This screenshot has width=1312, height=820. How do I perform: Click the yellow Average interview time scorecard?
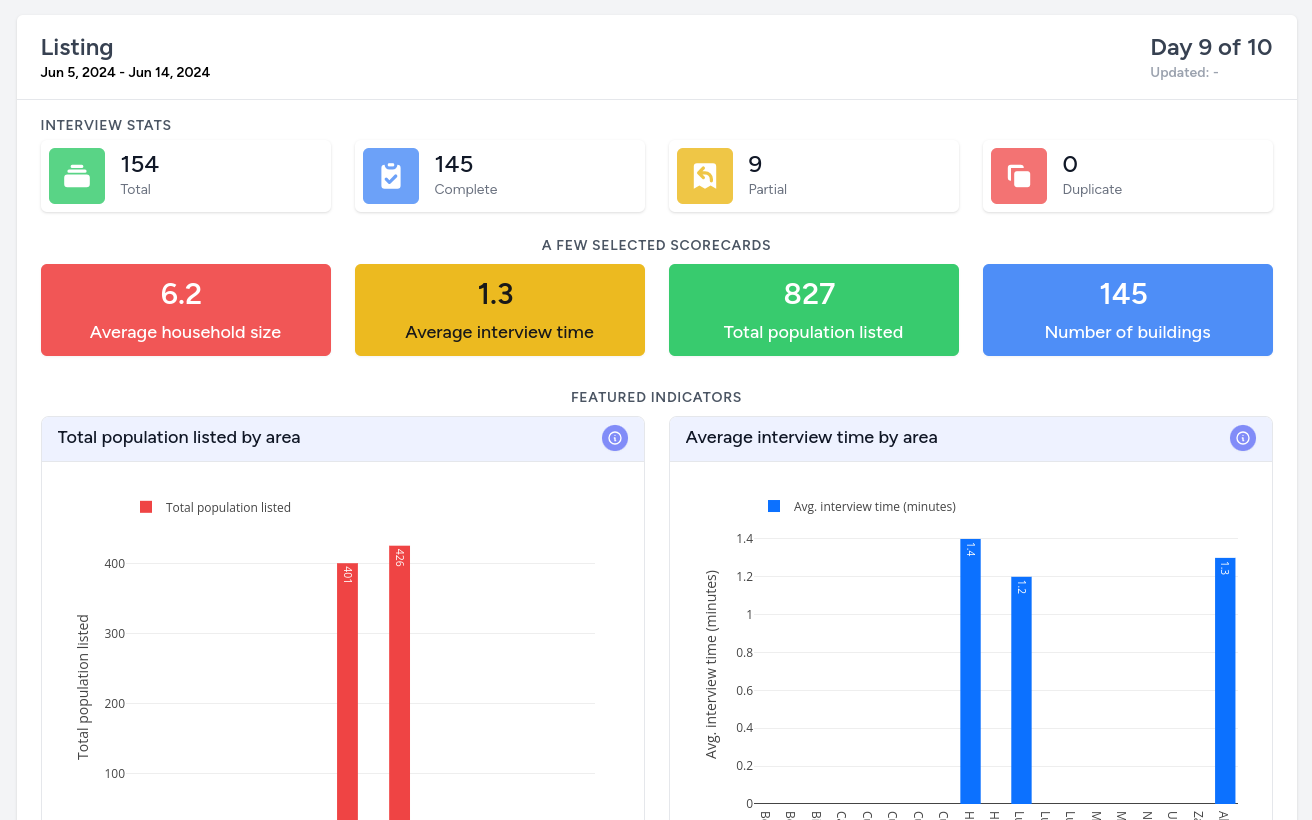pos(499,310)
